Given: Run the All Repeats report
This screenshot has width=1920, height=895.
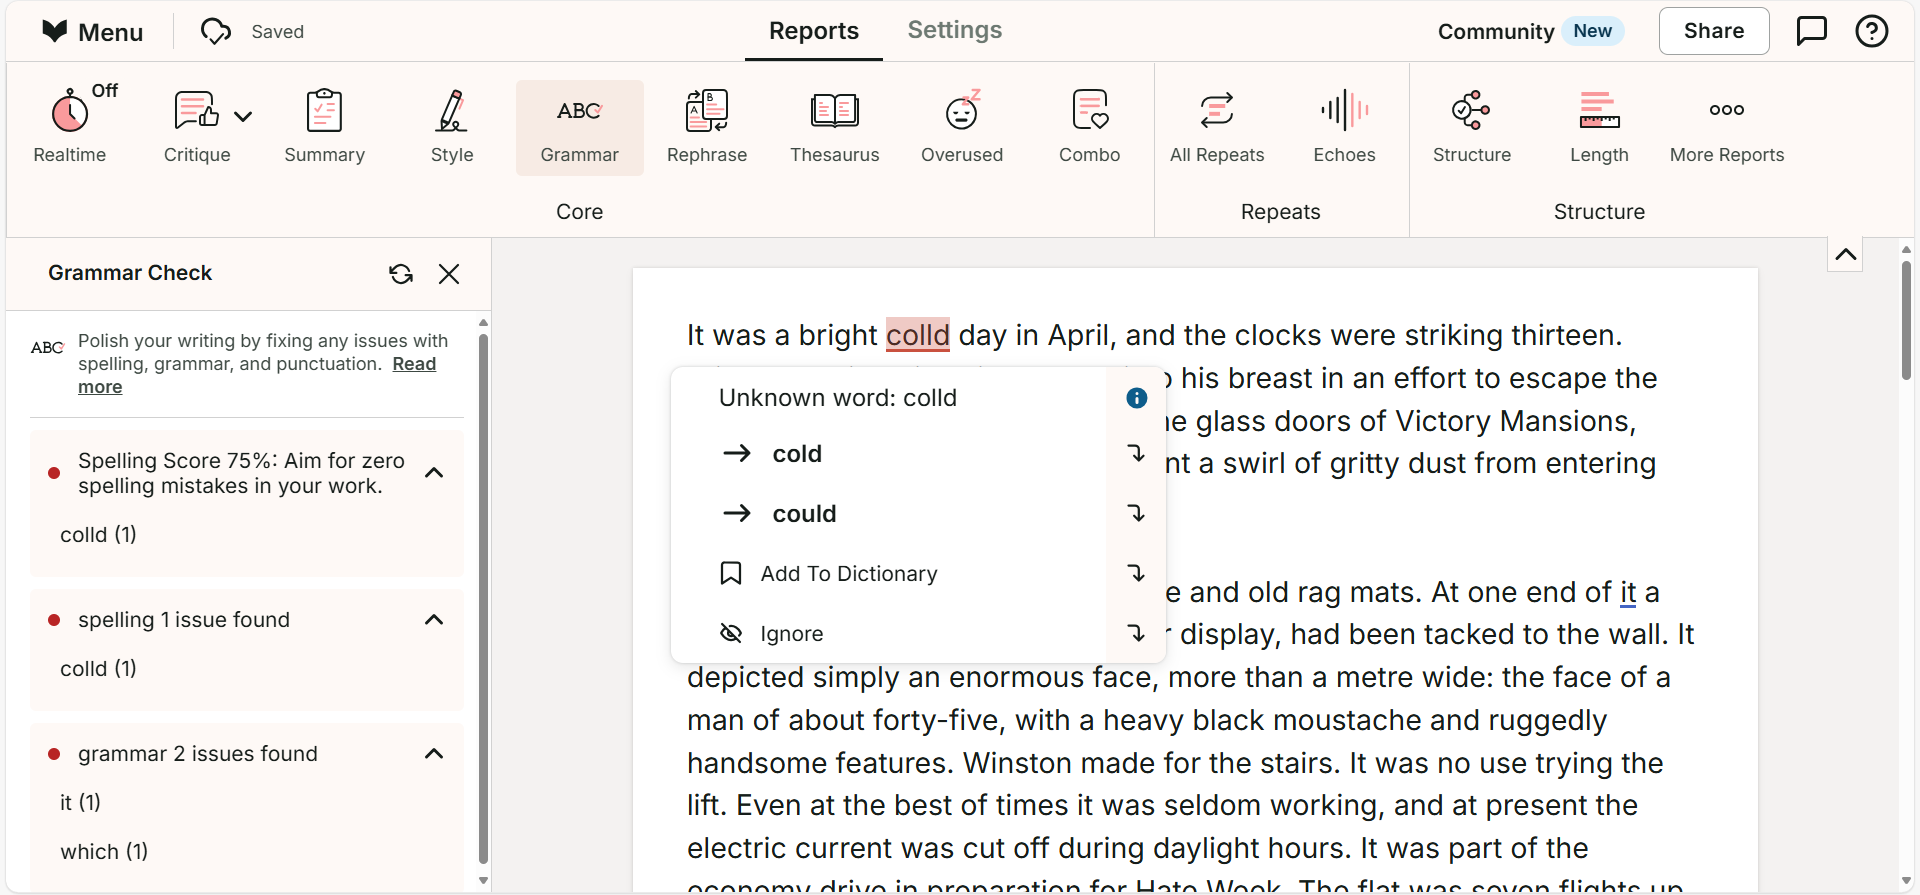Looking at the screenshot, I should point(1217,127).
